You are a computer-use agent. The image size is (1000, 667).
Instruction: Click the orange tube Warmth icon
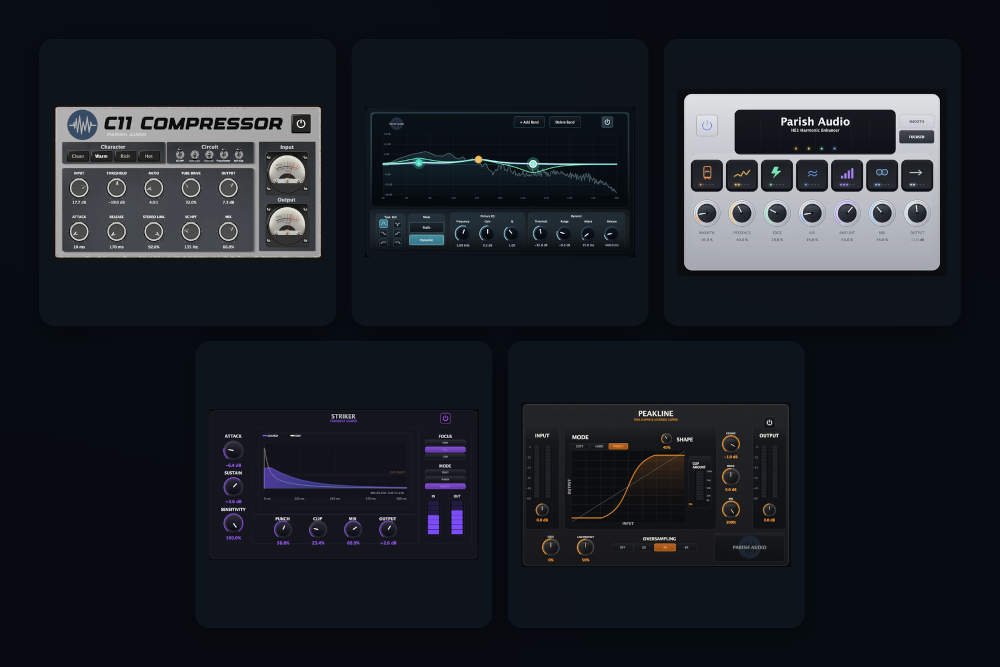707,175
